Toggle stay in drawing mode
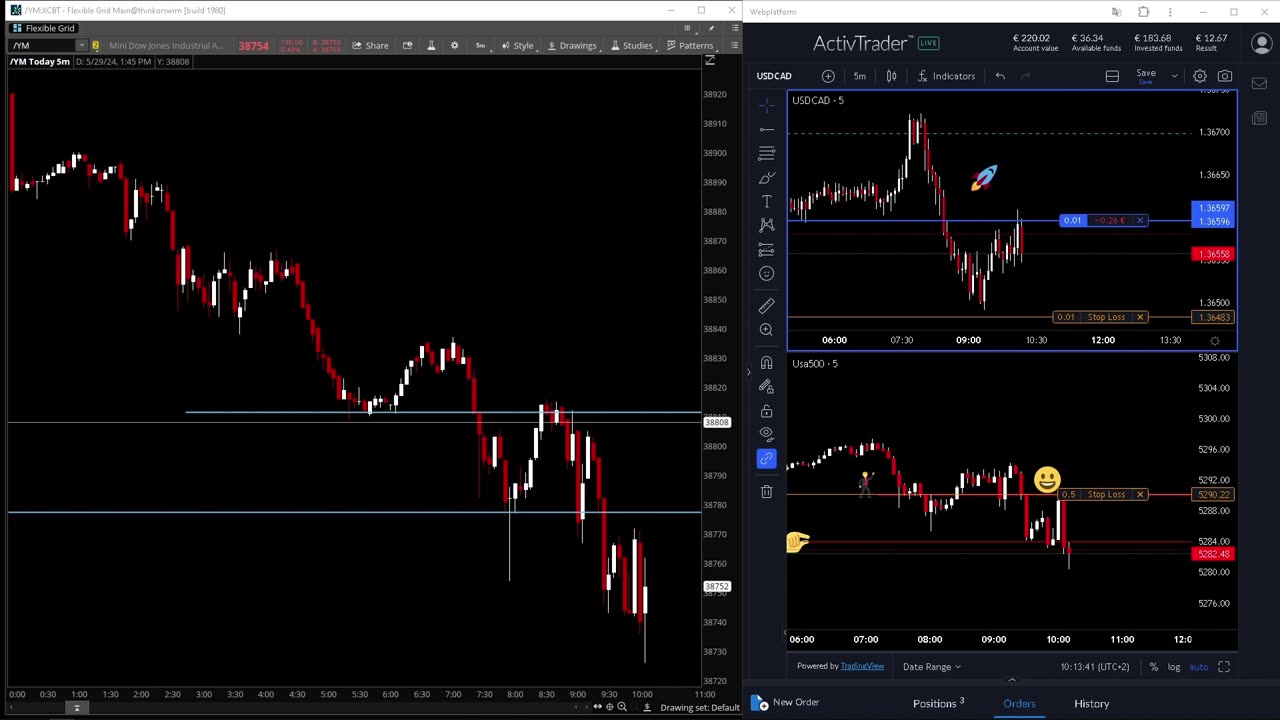 (x=766, y=386)
